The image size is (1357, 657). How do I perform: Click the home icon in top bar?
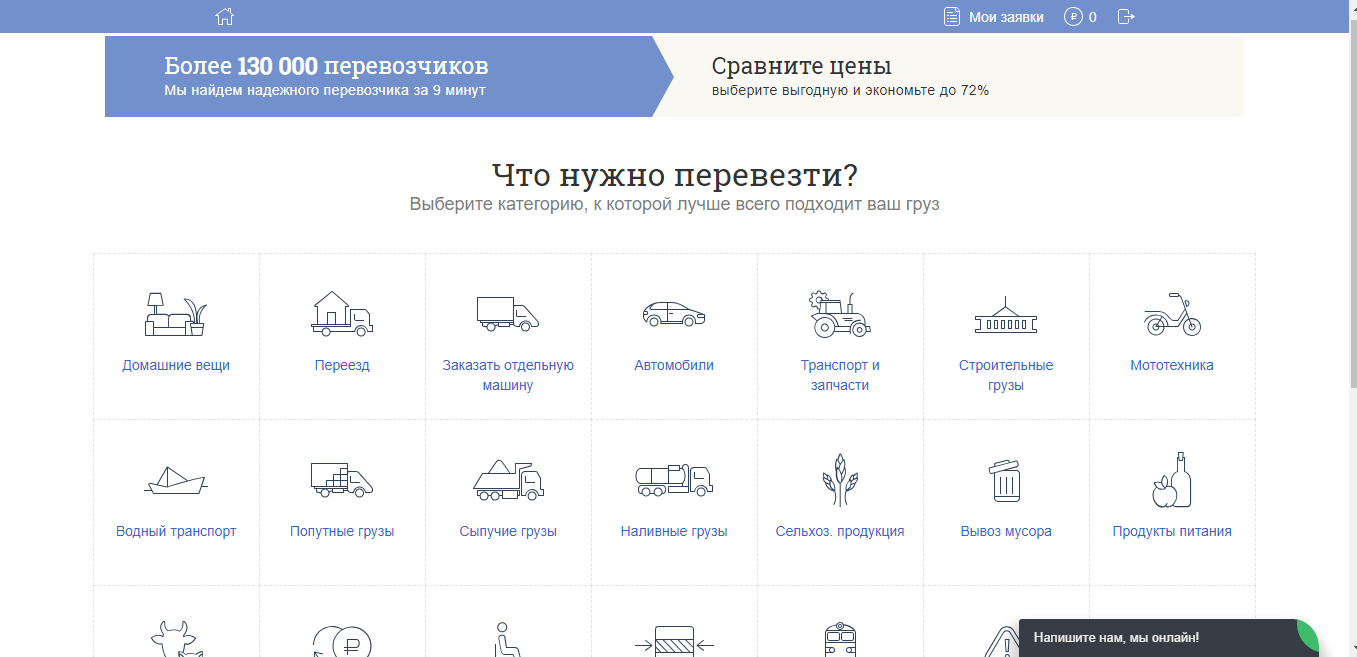pos(225,16)
